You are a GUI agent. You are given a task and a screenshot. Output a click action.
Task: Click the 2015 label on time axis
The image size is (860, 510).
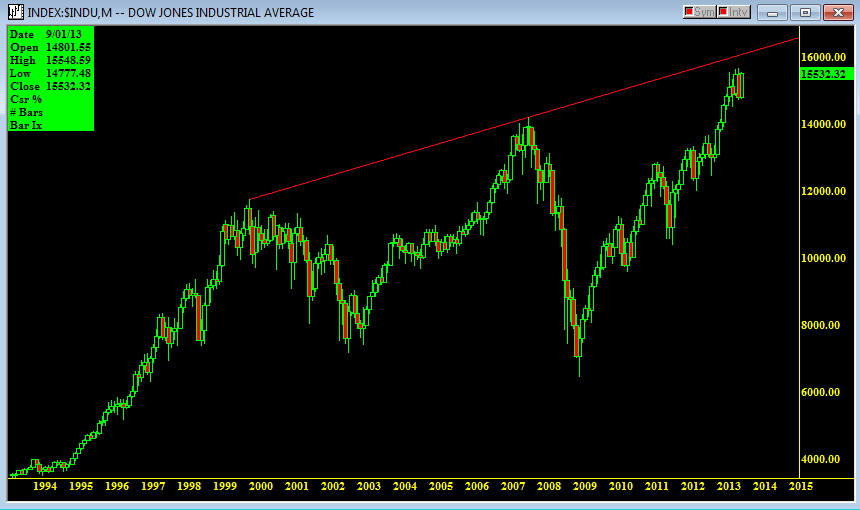800,486
